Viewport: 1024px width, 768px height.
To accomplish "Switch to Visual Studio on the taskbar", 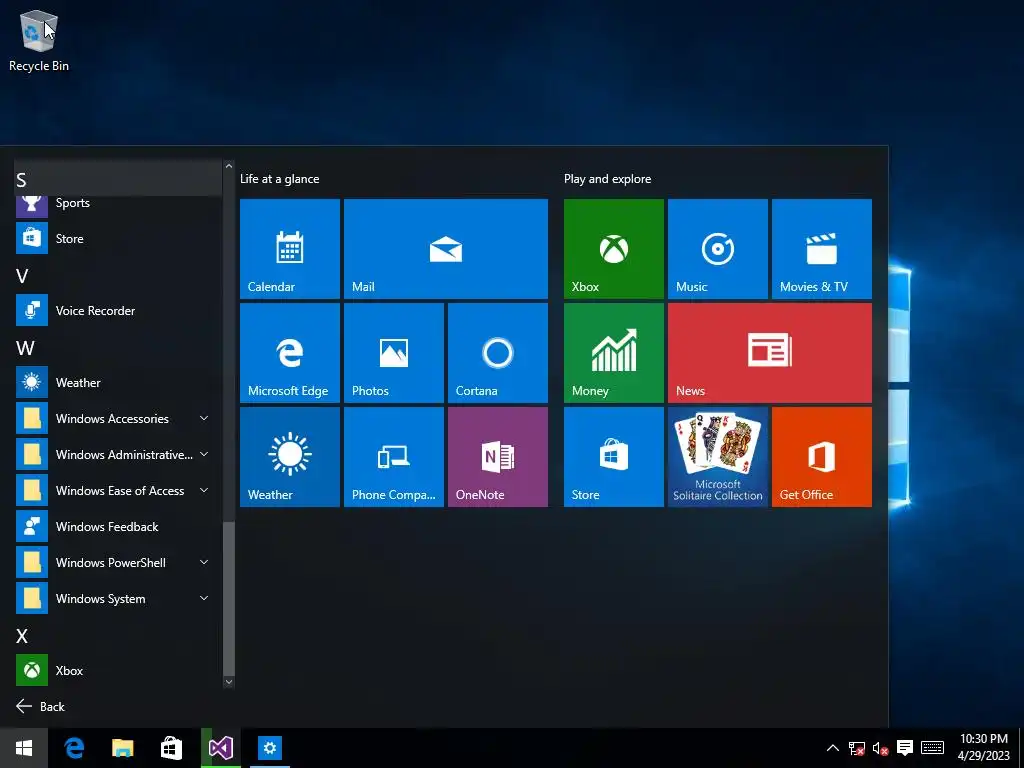I will pos(221,748).
